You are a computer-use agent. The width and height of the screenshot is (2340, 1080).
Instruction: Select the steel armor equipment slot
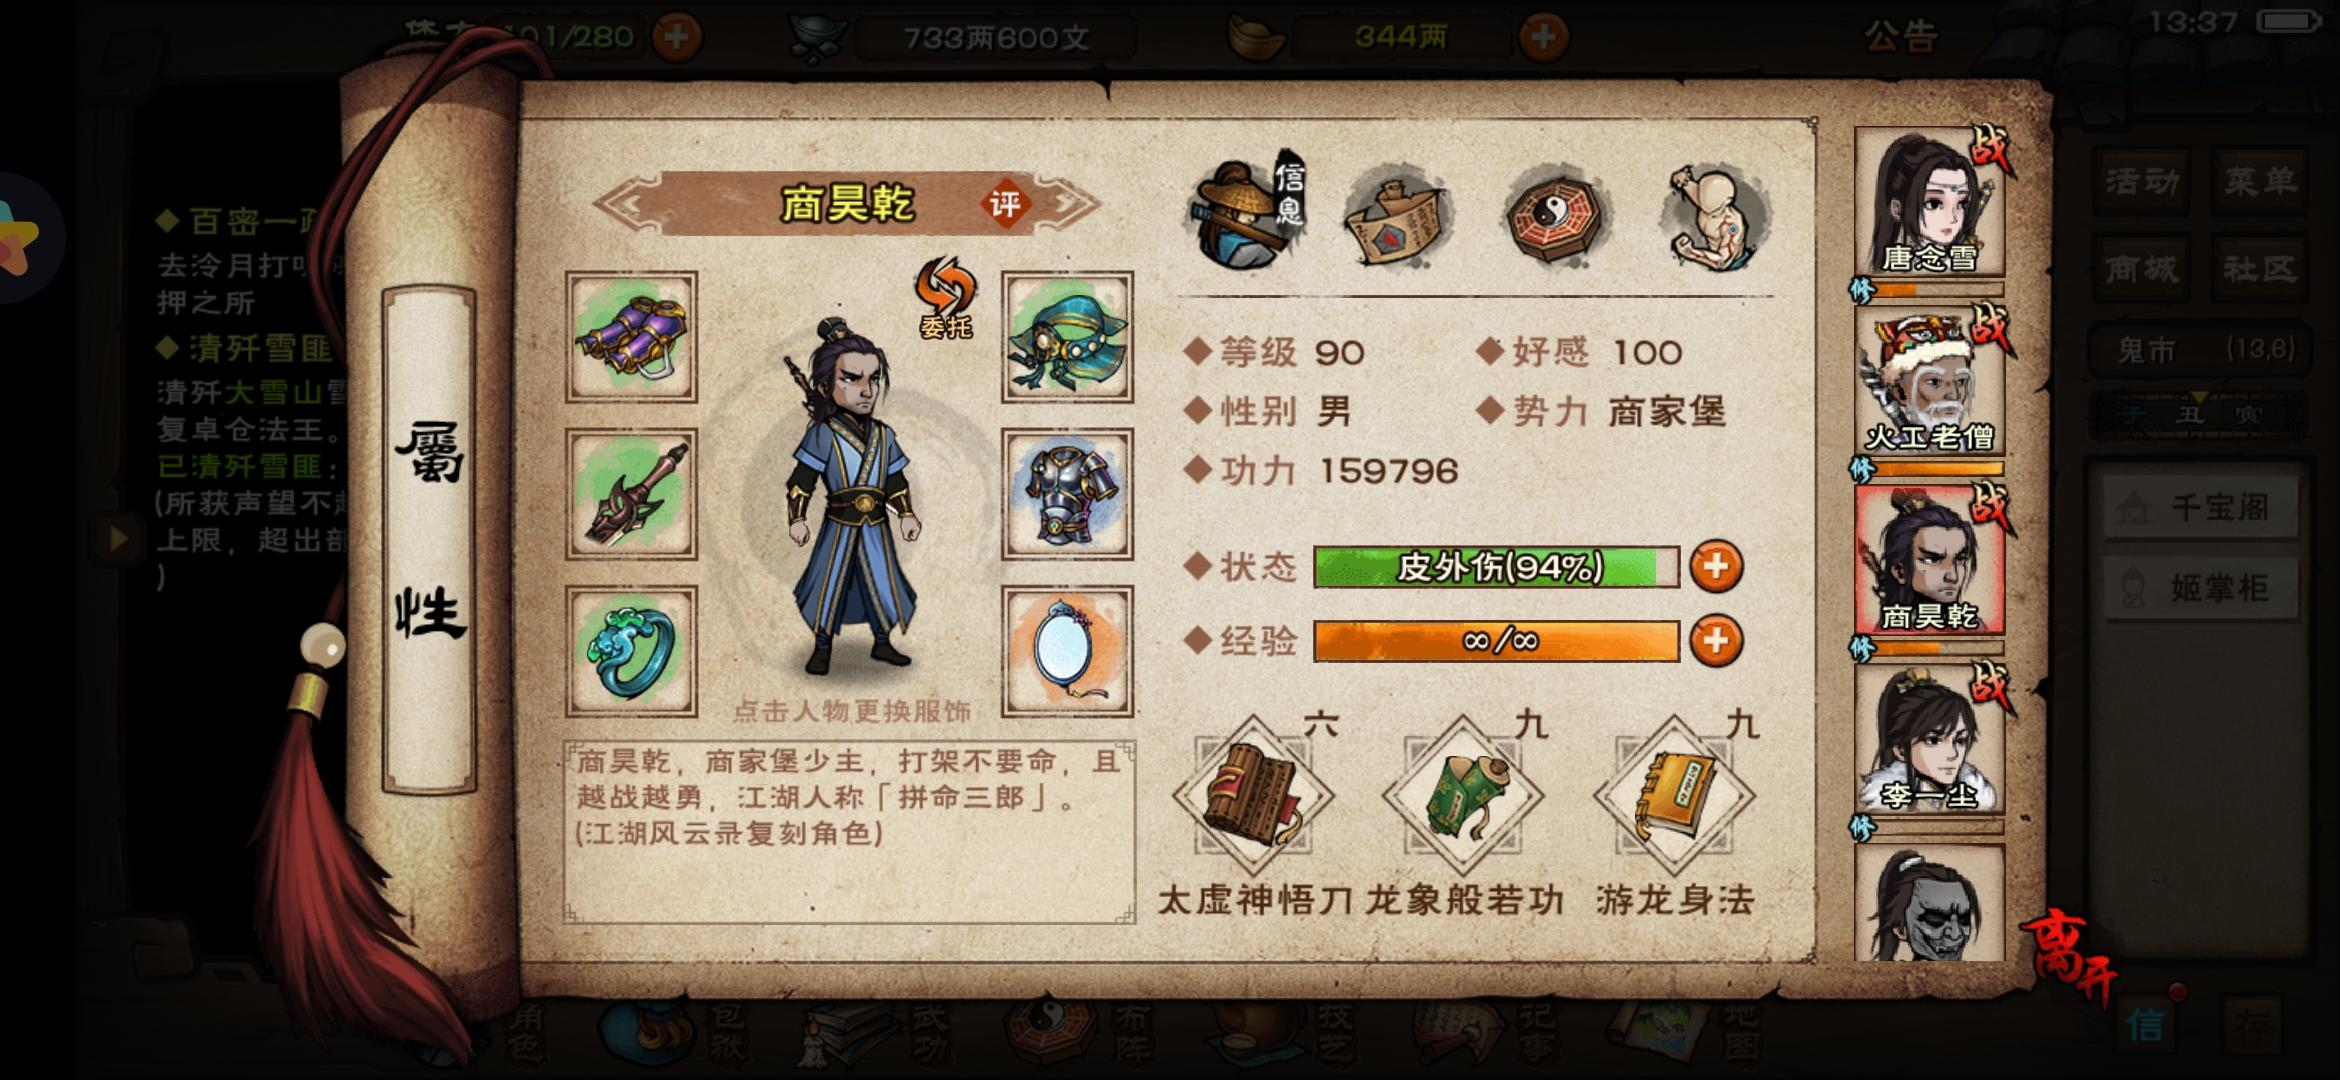click(1067, 494)
